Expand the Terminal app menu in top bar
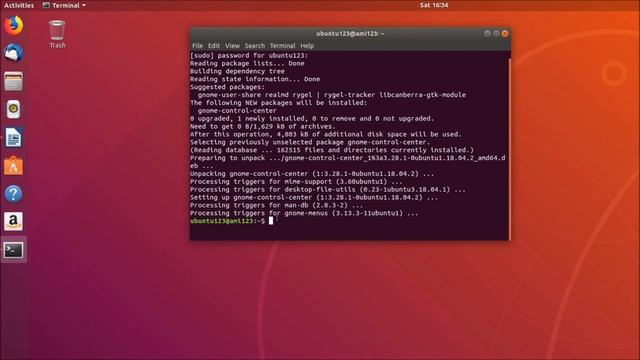Screen dimensions: 640x360 pyautogui.click(x=64, y=5)
